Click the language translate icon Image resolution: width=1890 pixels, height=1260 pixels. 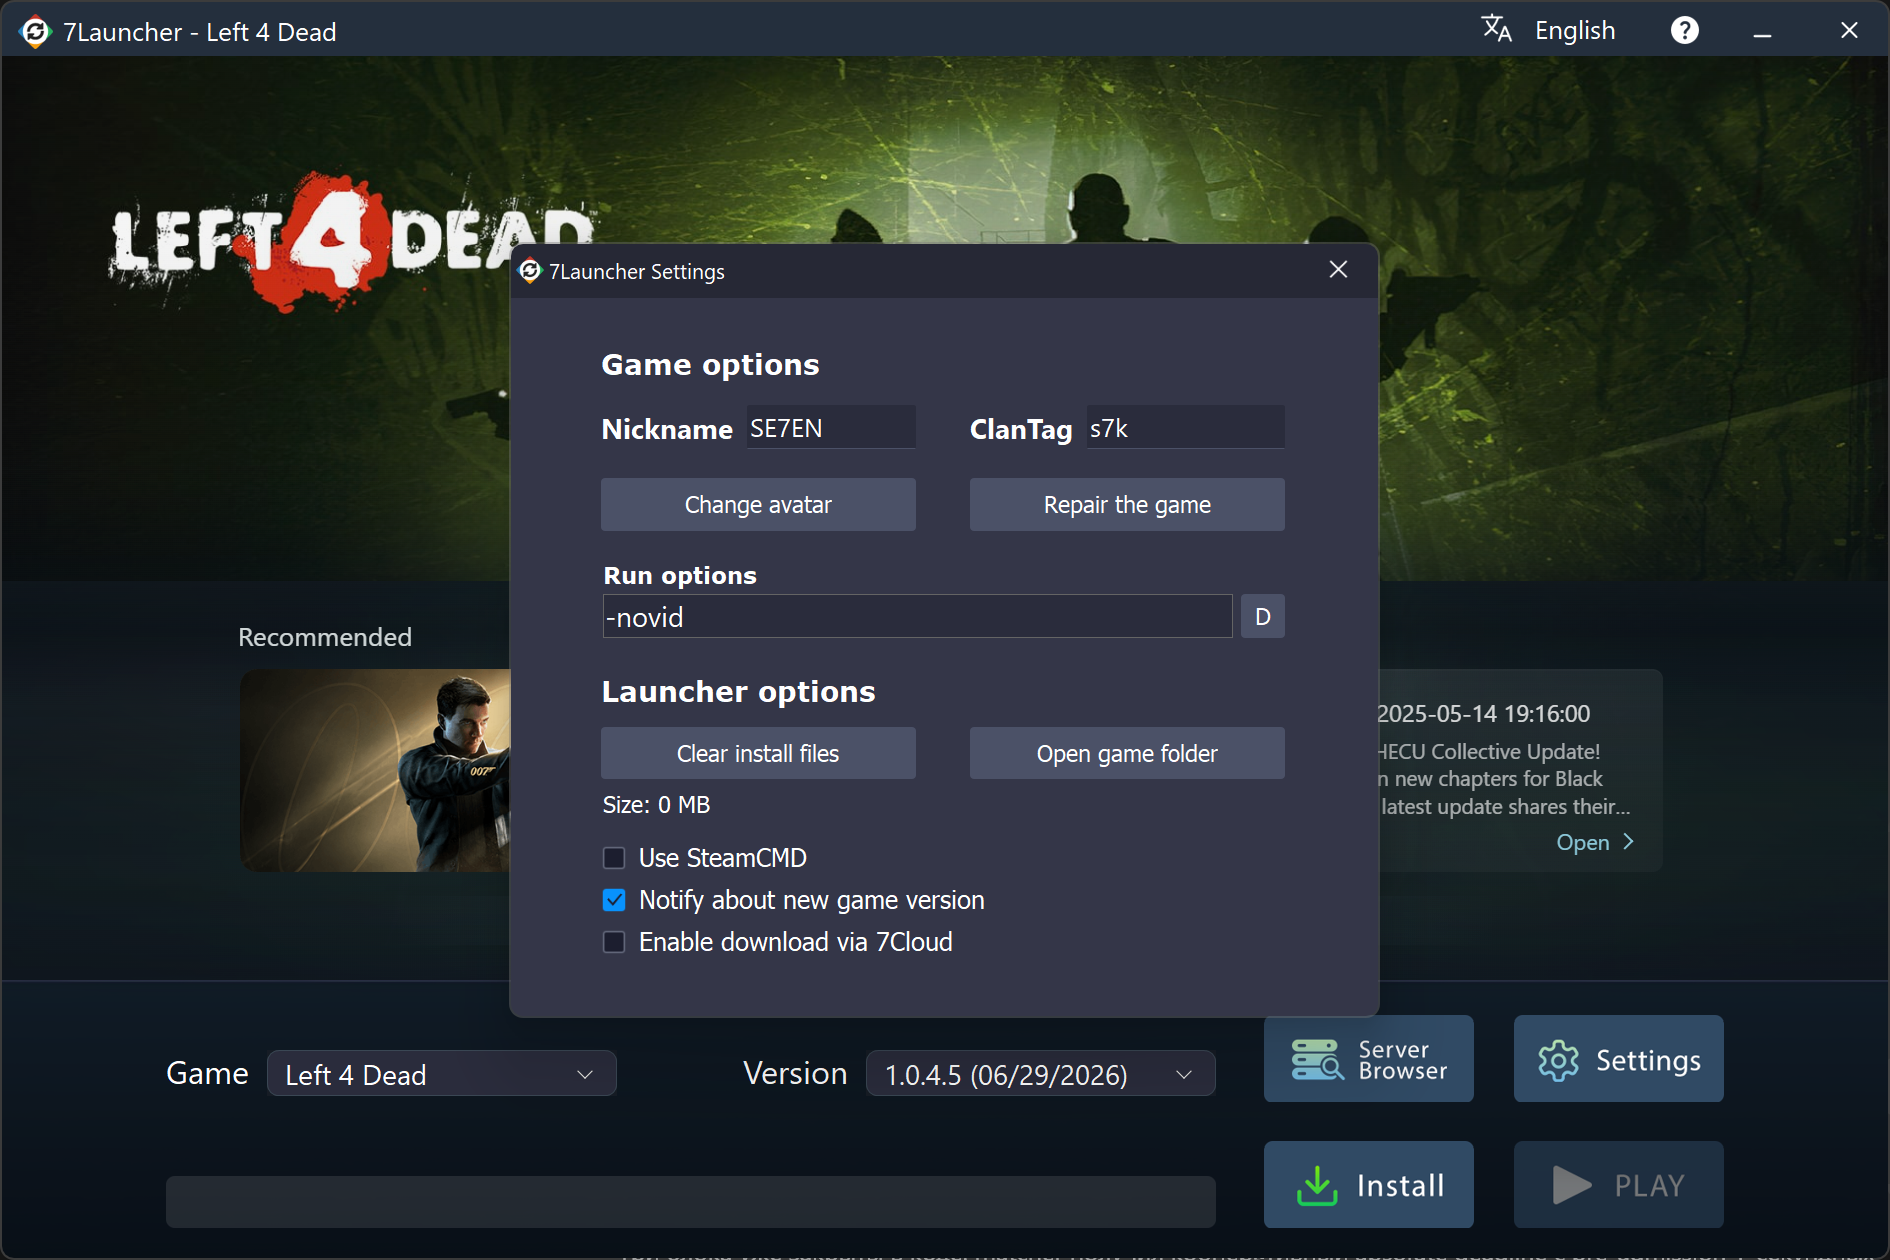tap(1496, 29)
